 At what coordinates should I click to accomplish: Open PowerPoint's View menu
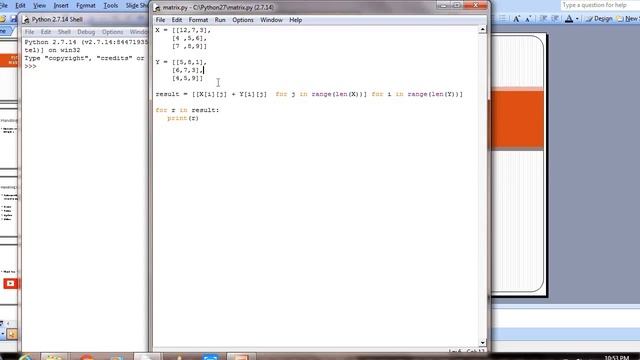point(40,6)
